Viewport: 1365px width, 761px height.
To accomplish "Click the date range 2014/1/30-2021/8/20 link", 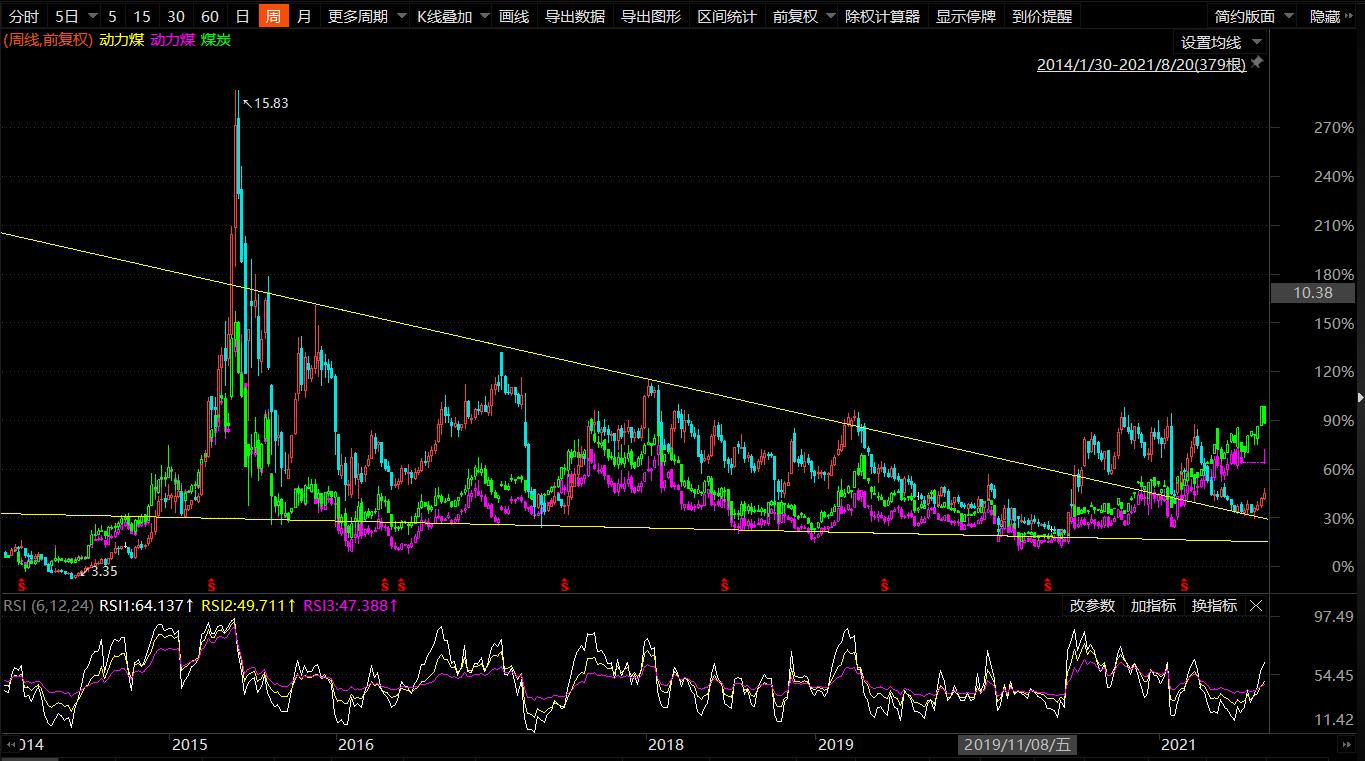I will 1142,65.
